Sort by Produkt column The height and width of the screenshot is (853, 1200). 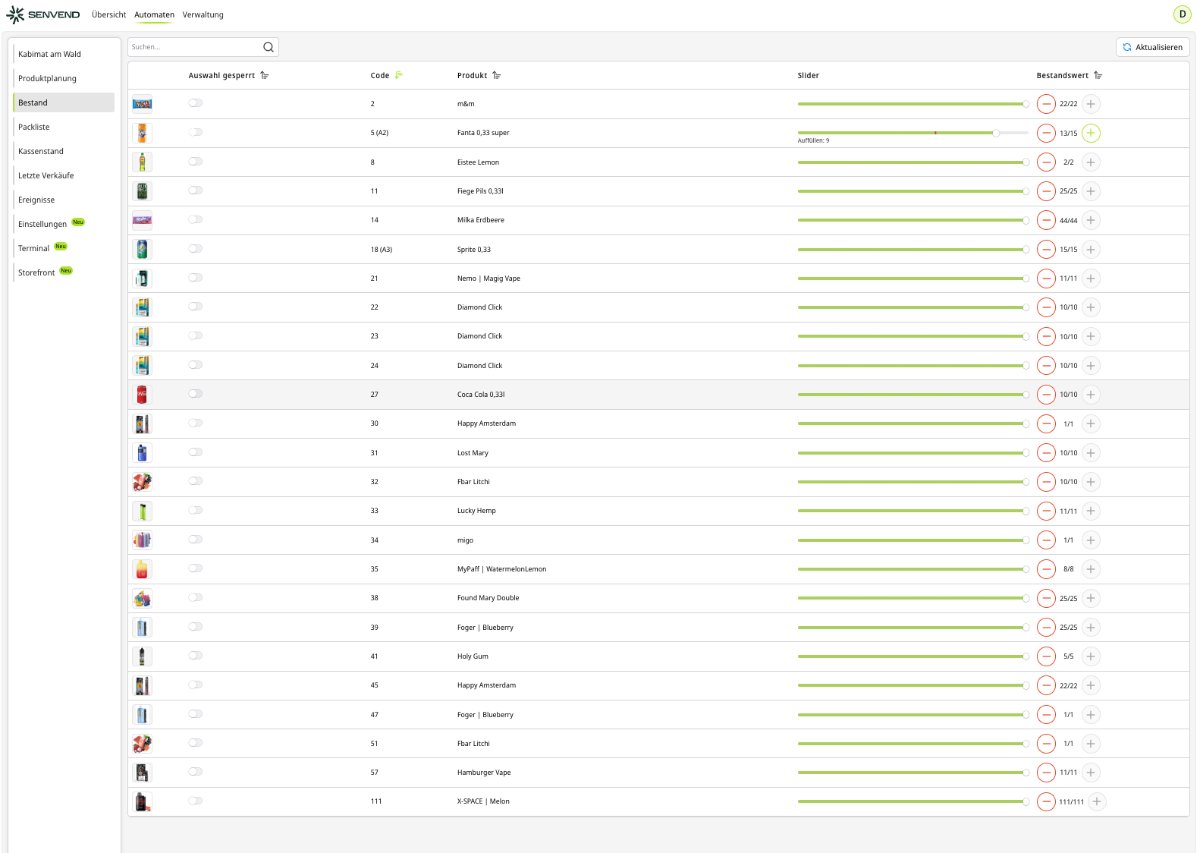497,75
